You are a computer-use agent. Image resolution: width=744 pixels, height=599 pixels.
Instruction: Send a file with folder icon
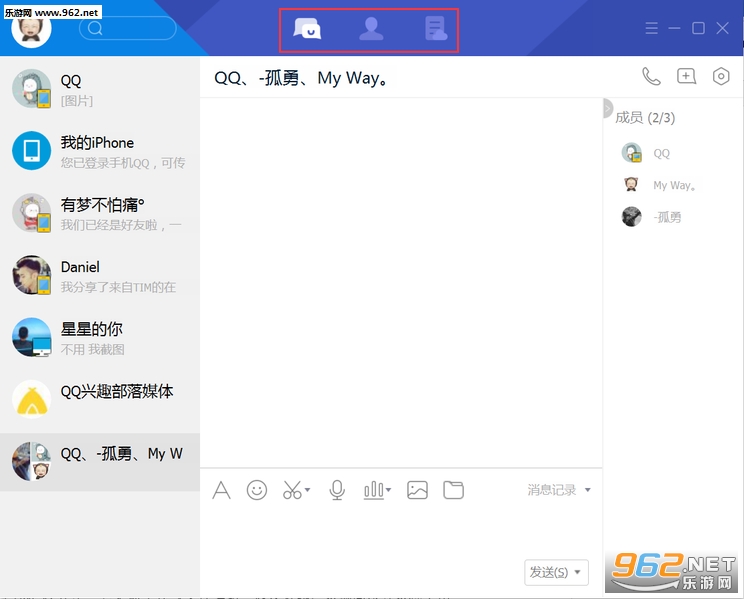[x=454, y=490]
